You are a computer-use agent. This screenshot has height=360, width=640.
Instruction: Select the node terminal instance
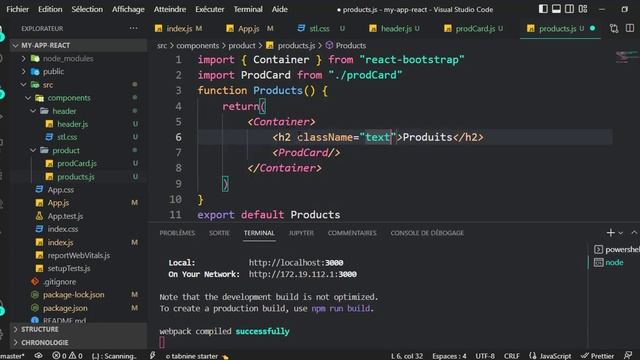[x=609, y=262]
